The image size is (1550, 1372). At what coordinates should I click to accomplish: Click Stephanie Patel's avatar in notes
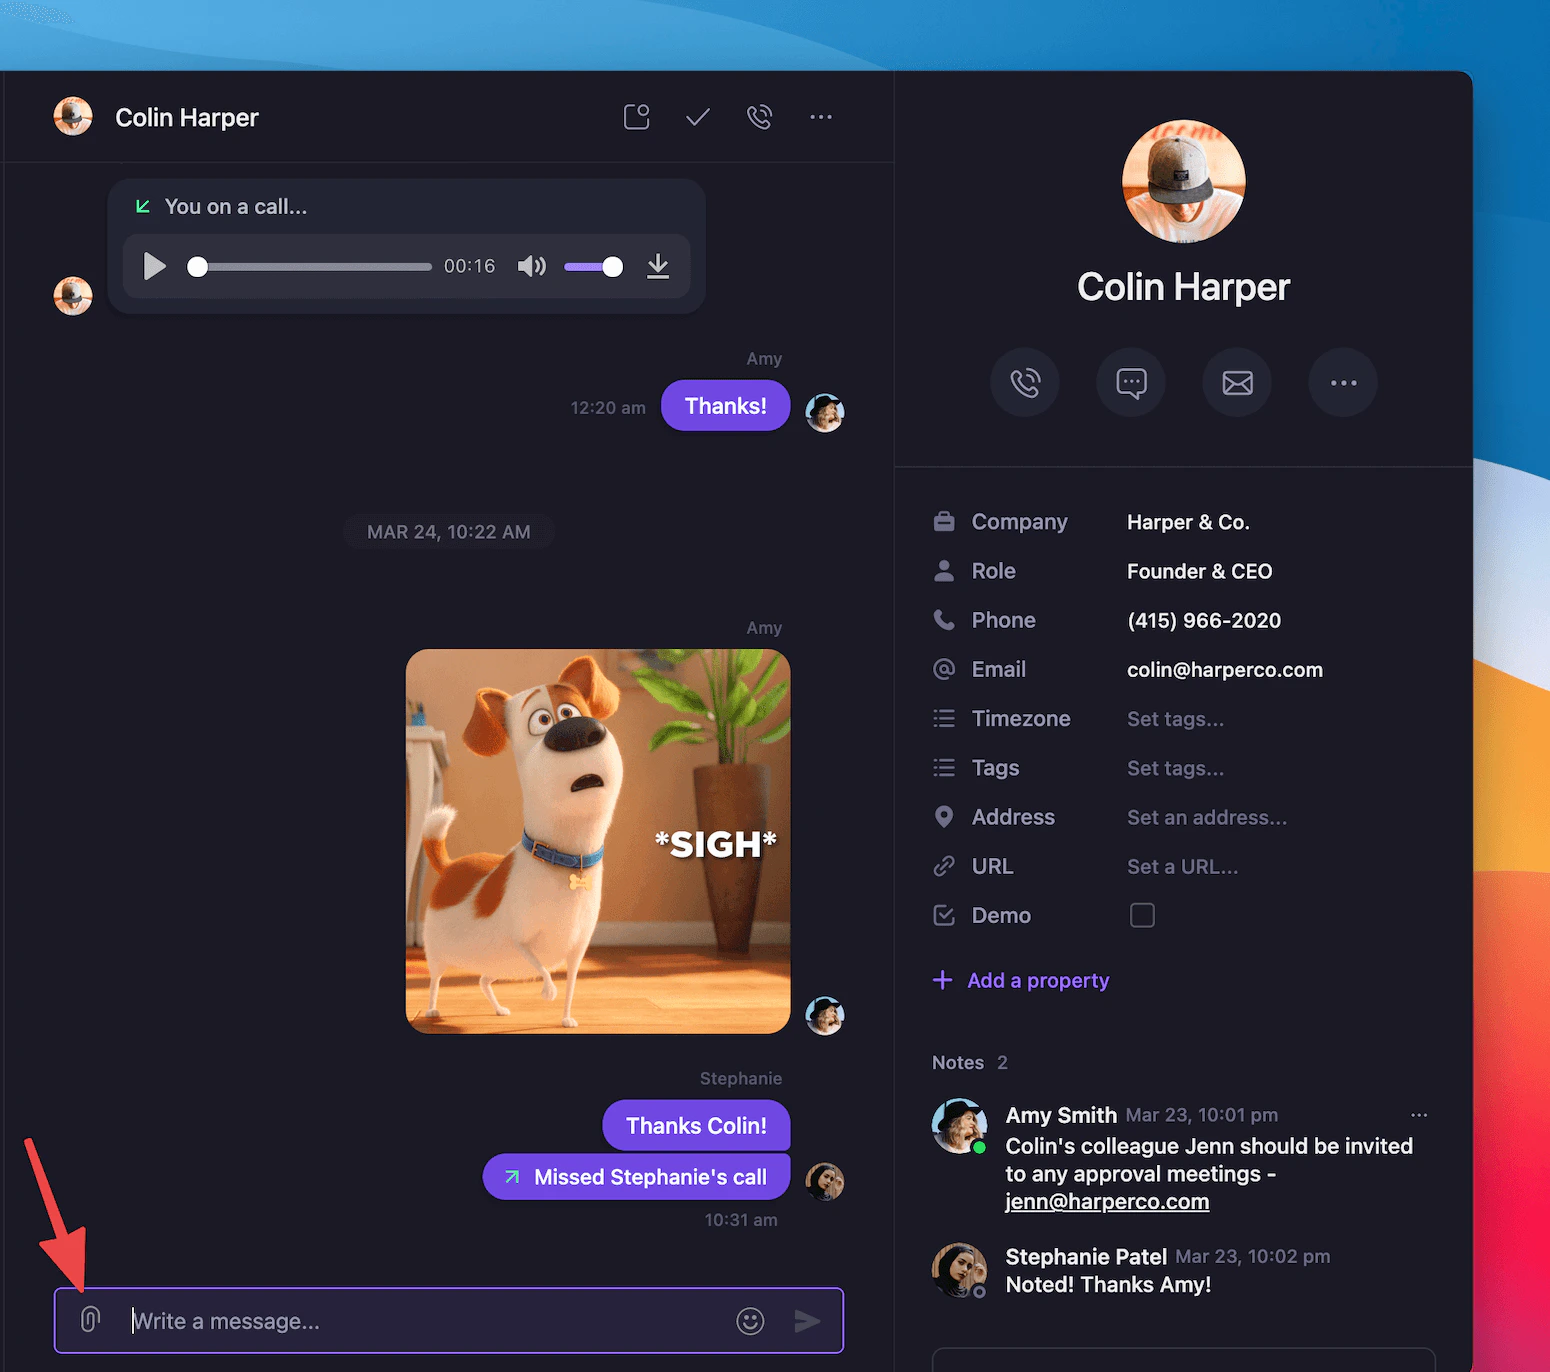(960, 1270)
